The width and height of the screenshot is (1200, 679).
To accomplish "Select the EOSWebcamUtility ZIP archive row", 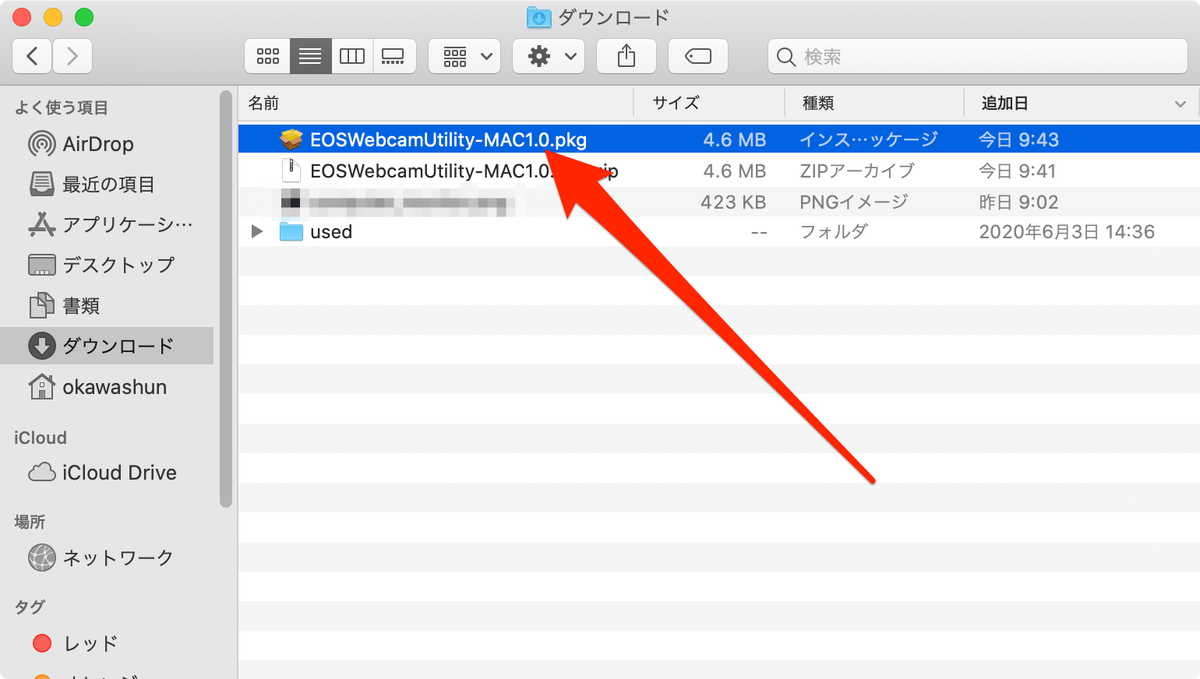I will (x=718, y=170).
